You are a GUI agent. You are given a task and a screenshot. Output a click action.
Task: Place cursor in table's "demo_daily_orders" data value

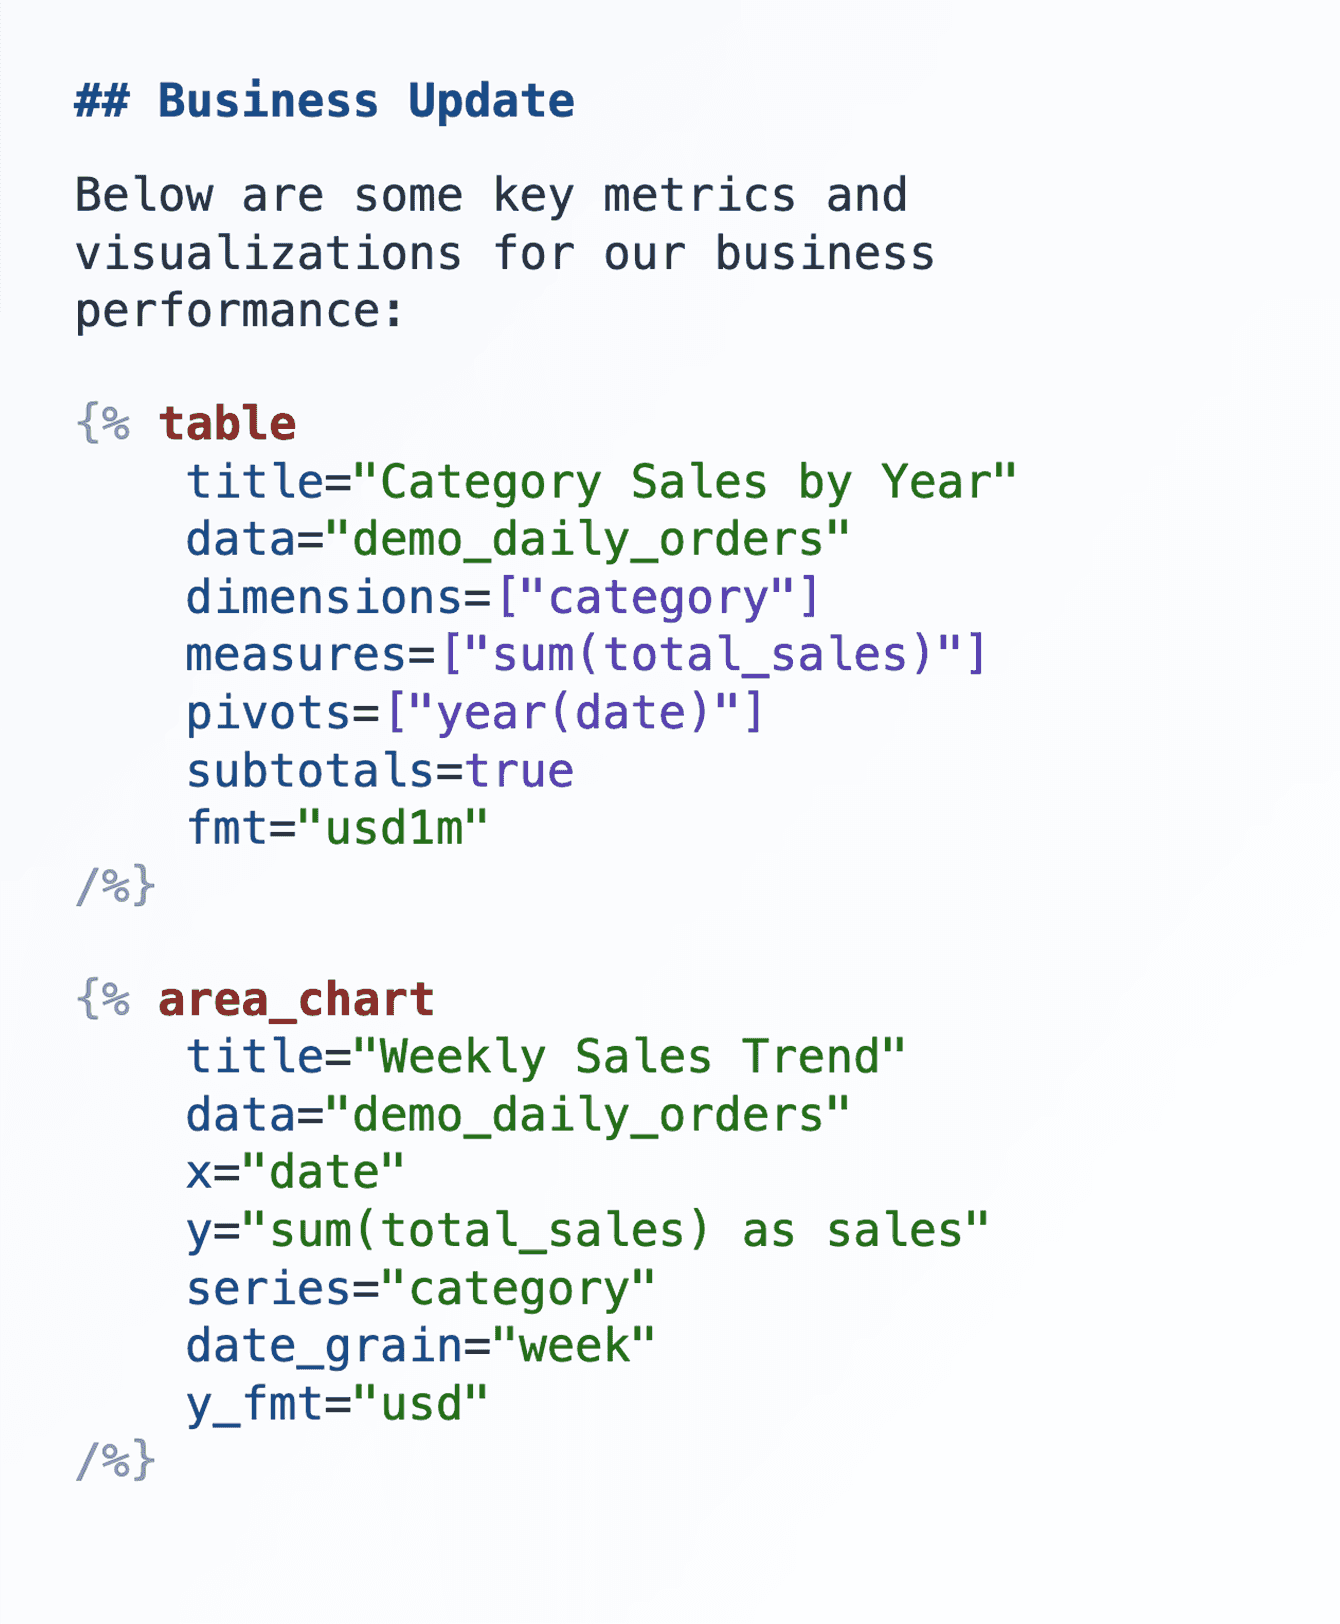[588, 540]
